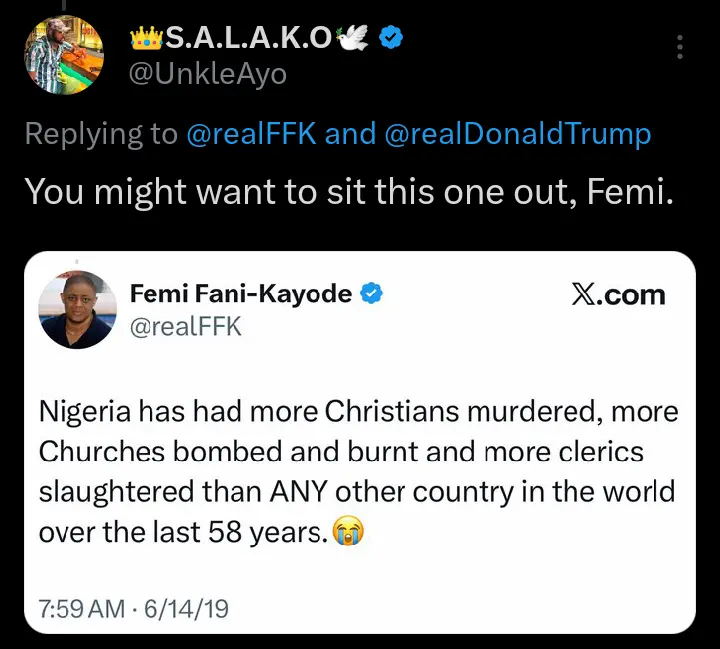720x649 pixels.
Task: Click the @realFFK handle under Femi Fani-Kayode
Action: pyautogui.click(x=186, y=326)
